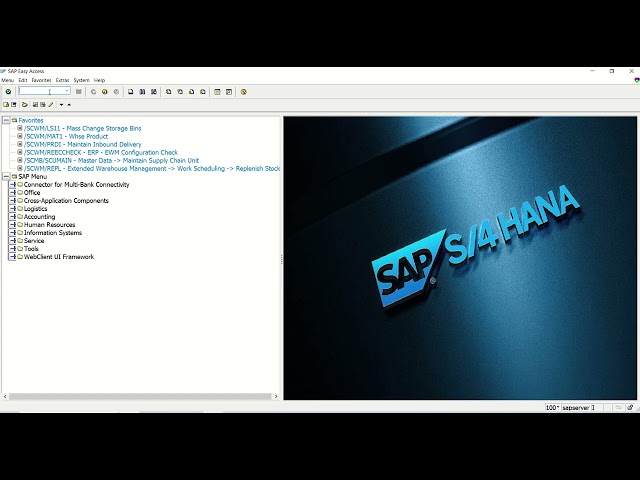Viewport: 640px width, 480px height.
Task: Click the green Enter checkmark icon
Action: (x=8, y=92)
